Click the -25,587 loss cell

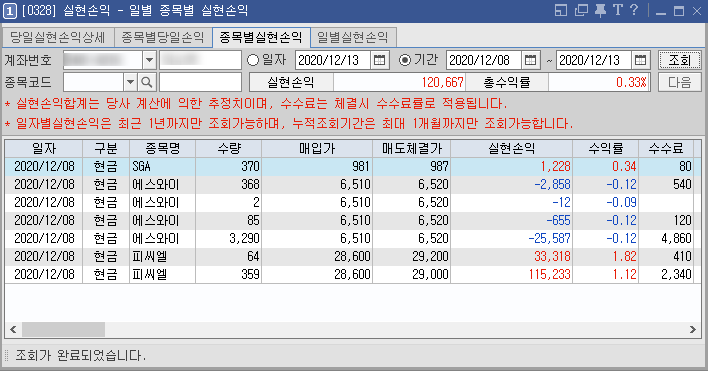click(x=512, y=238)
